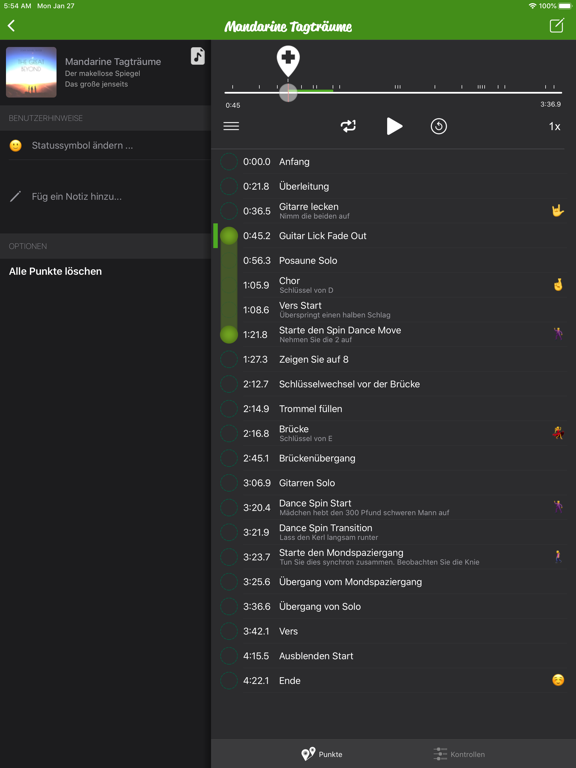This screenshot has width=576, height=768.
Task: Click the green loop segment on timeline
Action: tap(315, 91)
